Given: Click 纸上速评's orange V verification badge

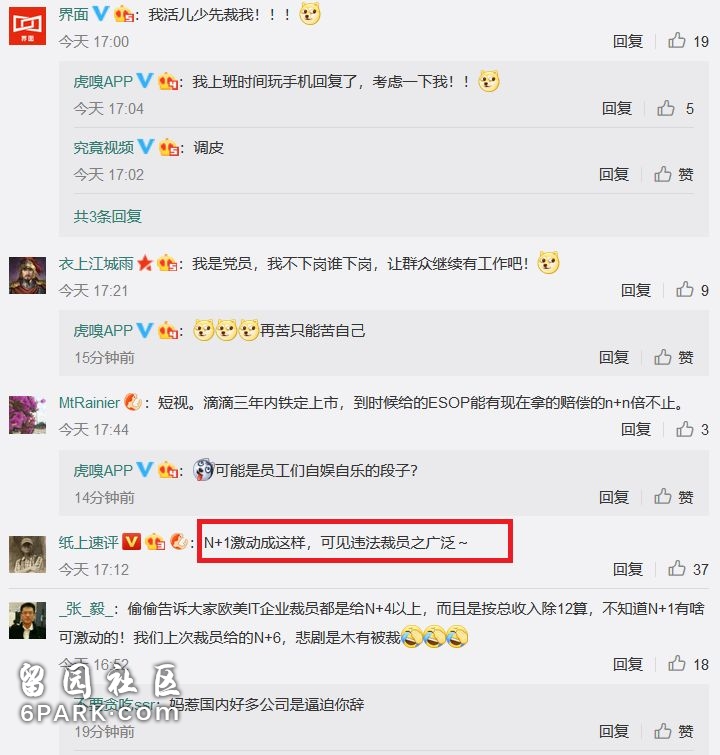Looking at the screenshot, I should pos(131,542).
